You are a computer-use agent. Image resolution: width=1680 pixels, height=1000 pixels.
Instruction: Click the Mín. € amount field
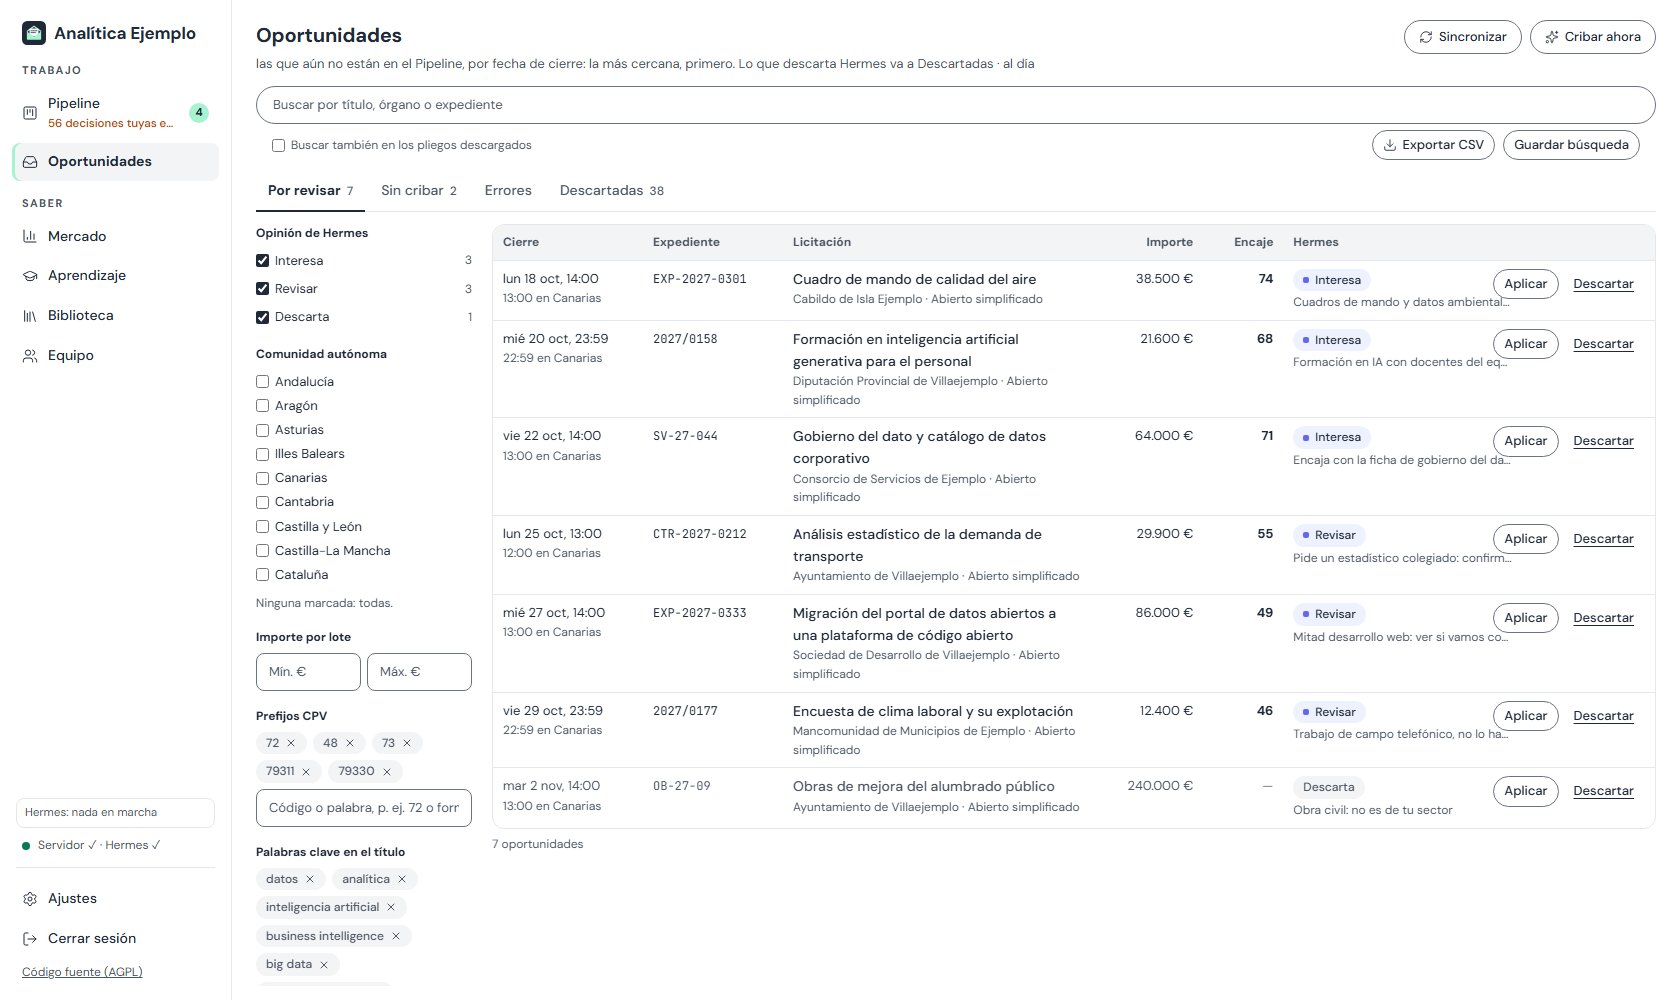[x=308, y=672]
